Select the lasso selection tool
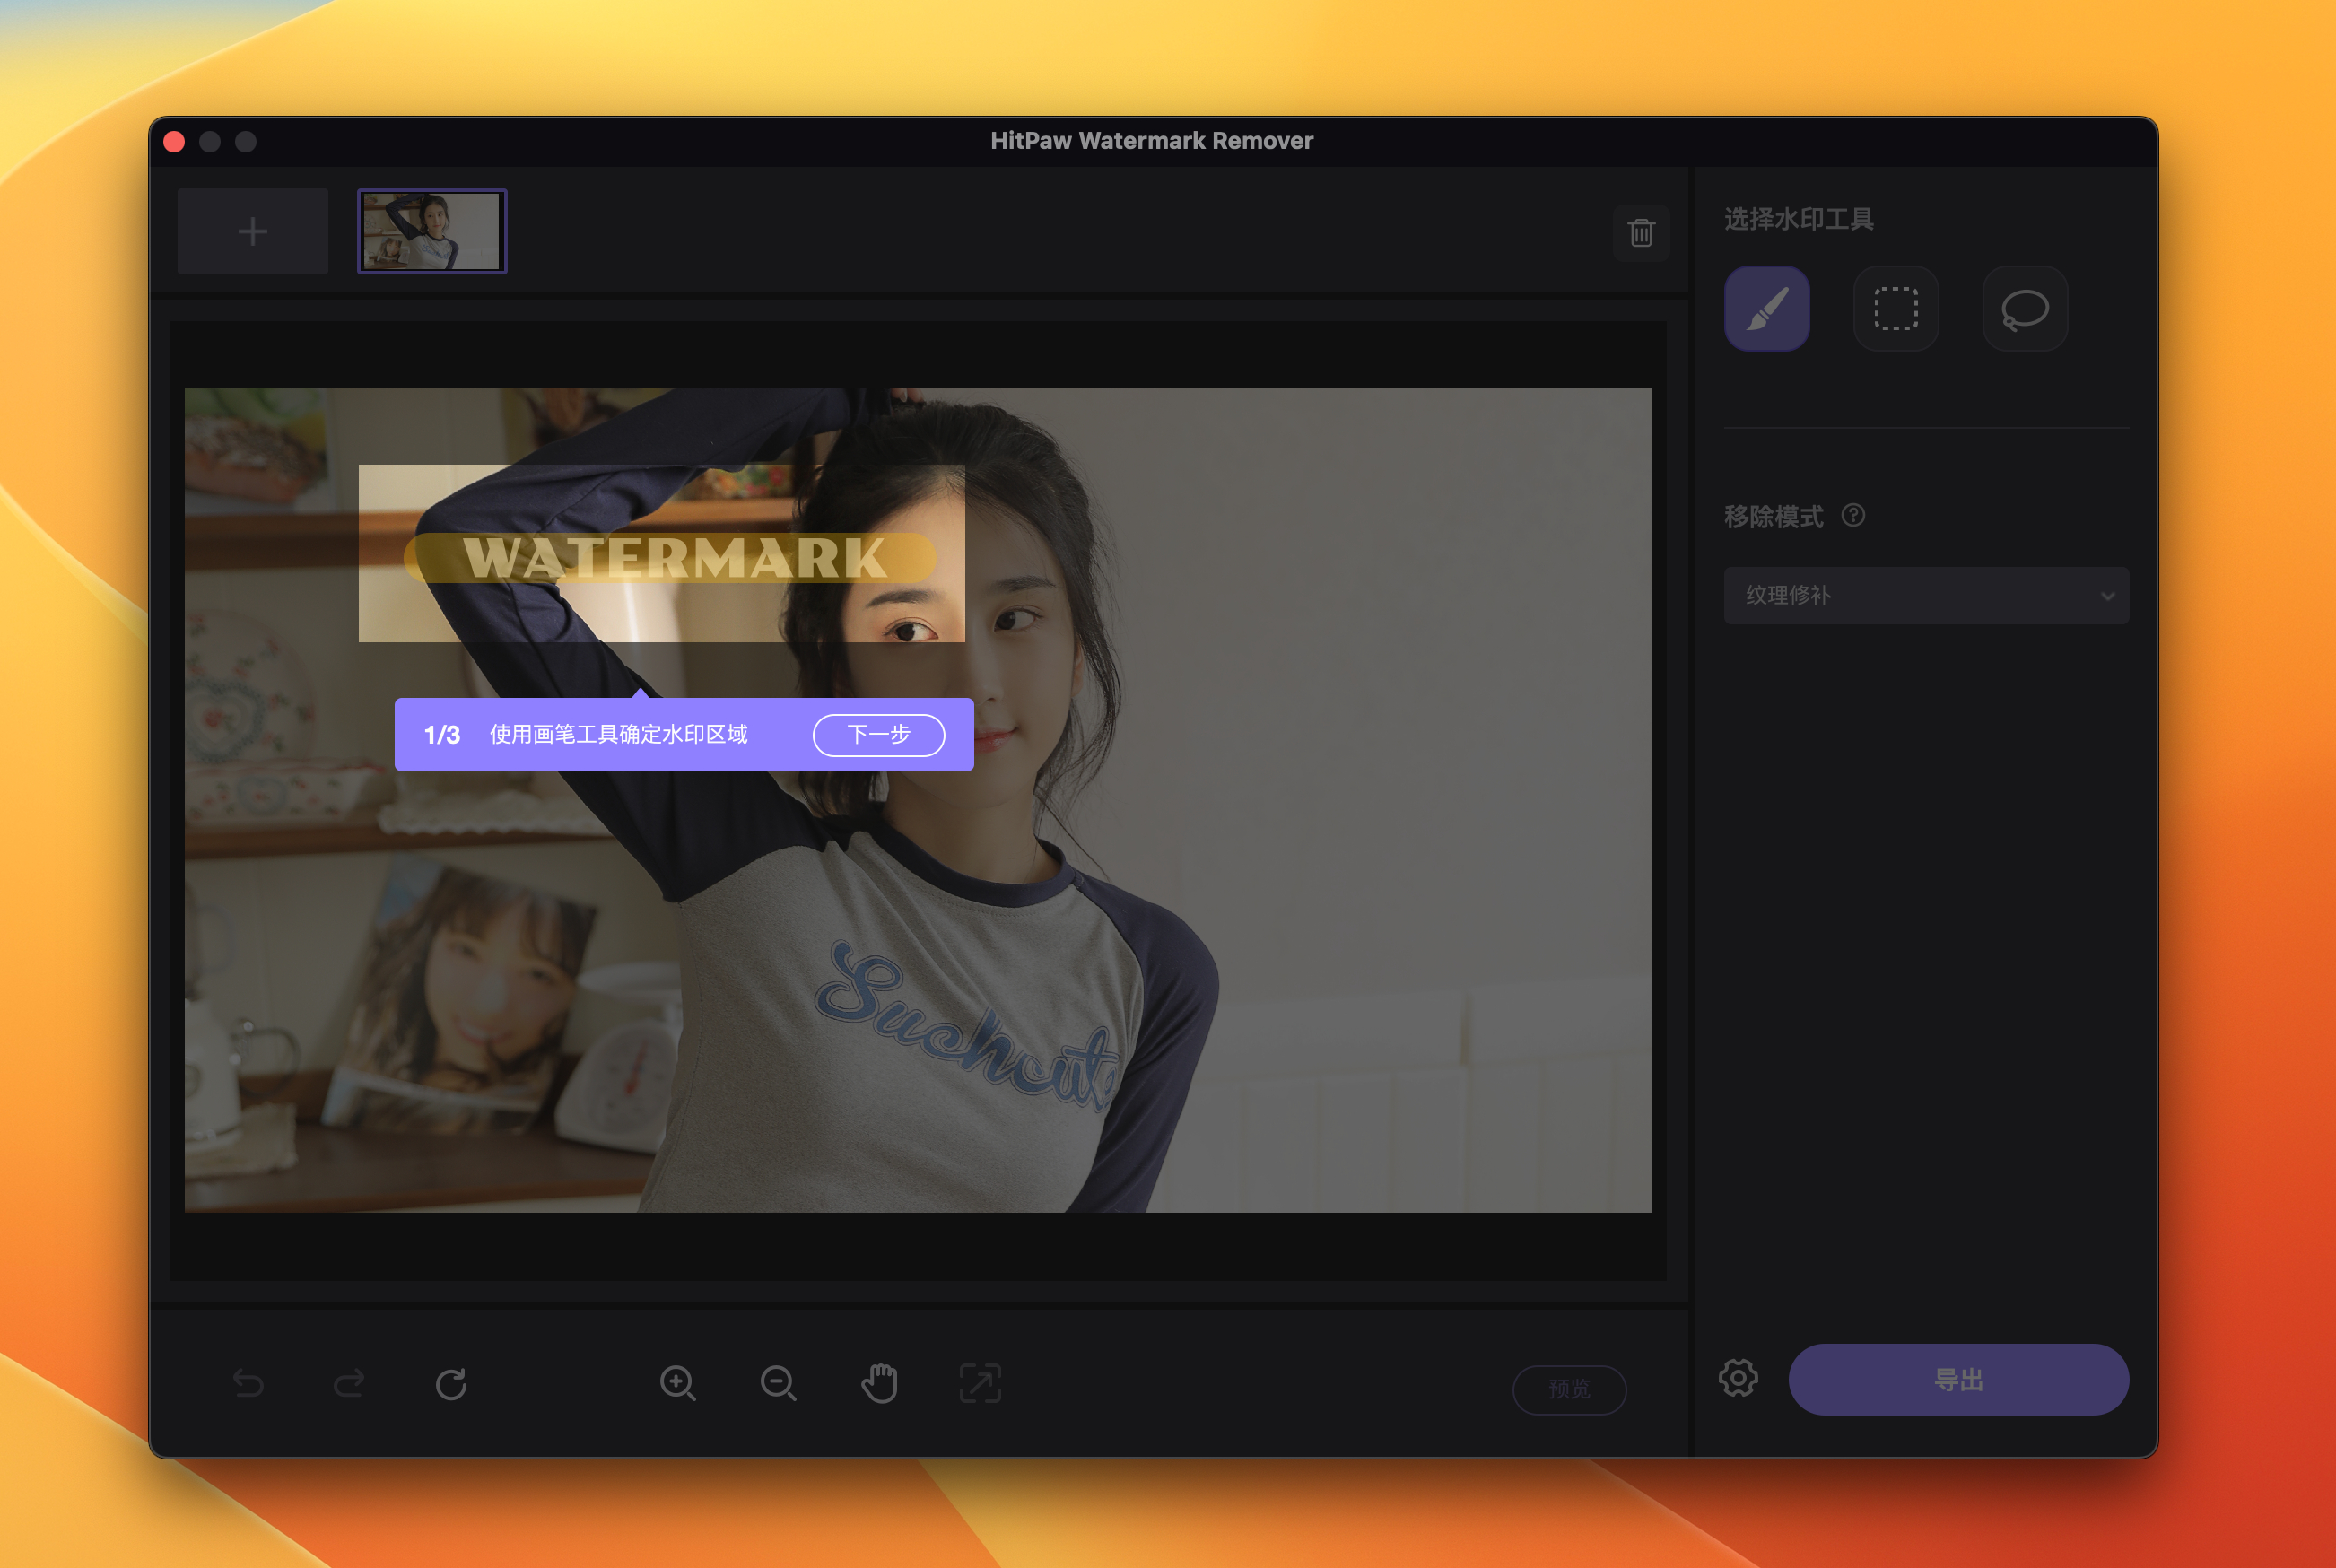The height and width of the screenshot is (1568, 2336). (2024, 309)
